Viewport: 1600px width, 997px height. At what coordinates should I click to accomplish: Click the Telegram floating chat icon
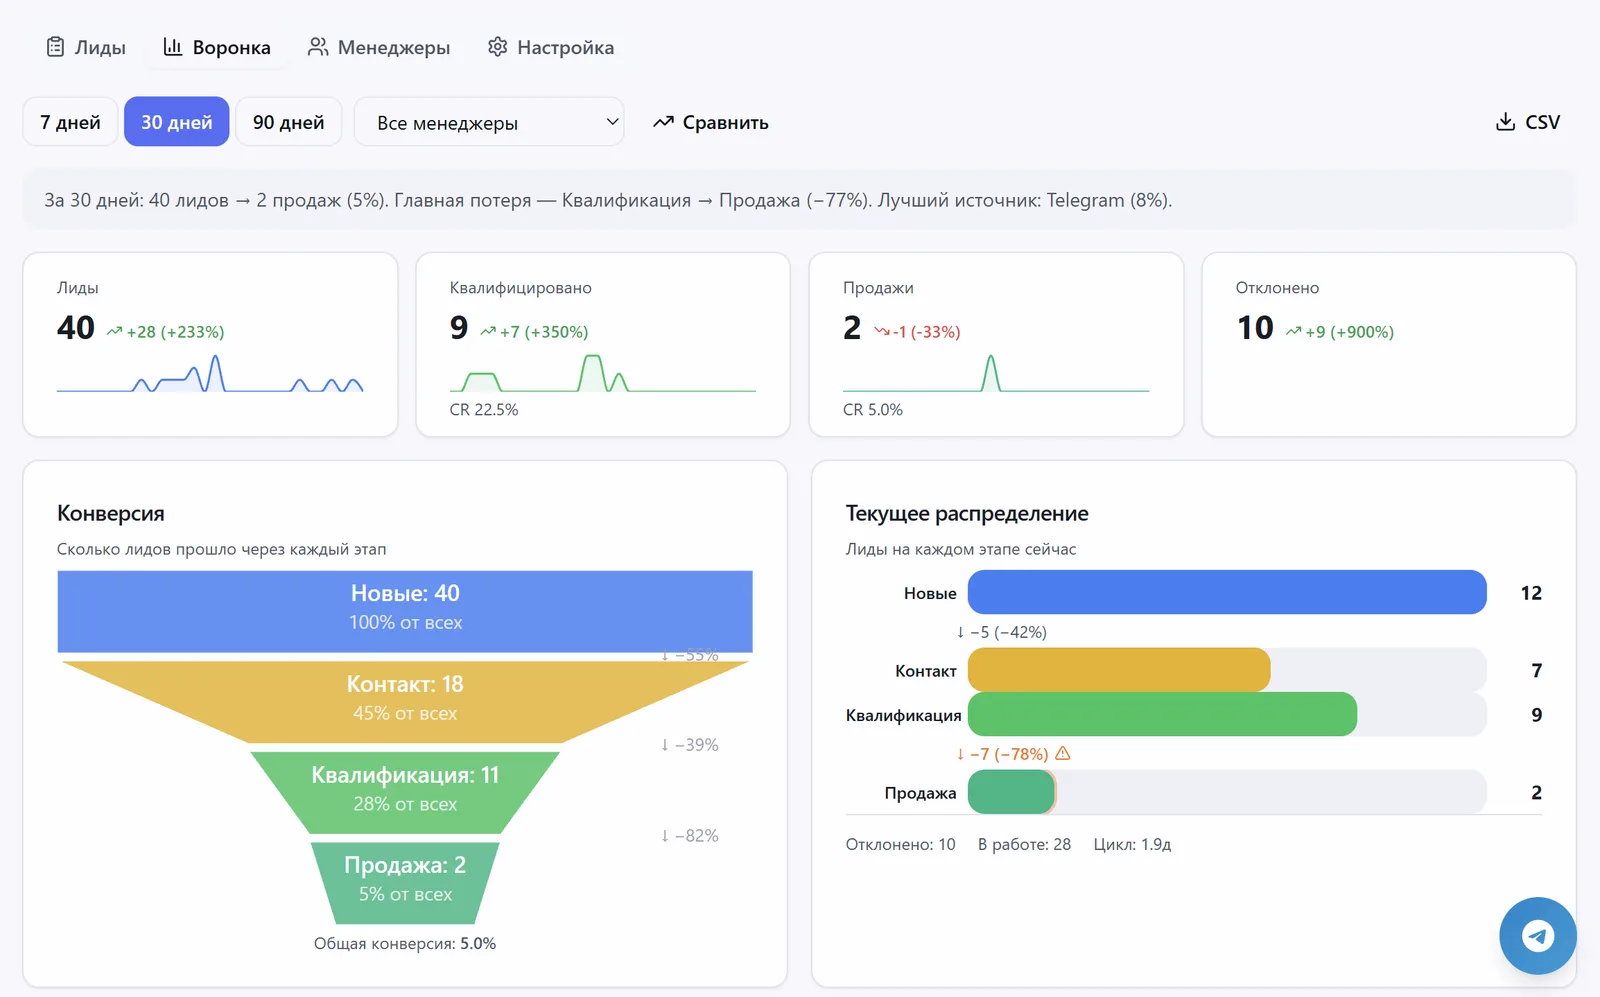[x=1537, y=936]
